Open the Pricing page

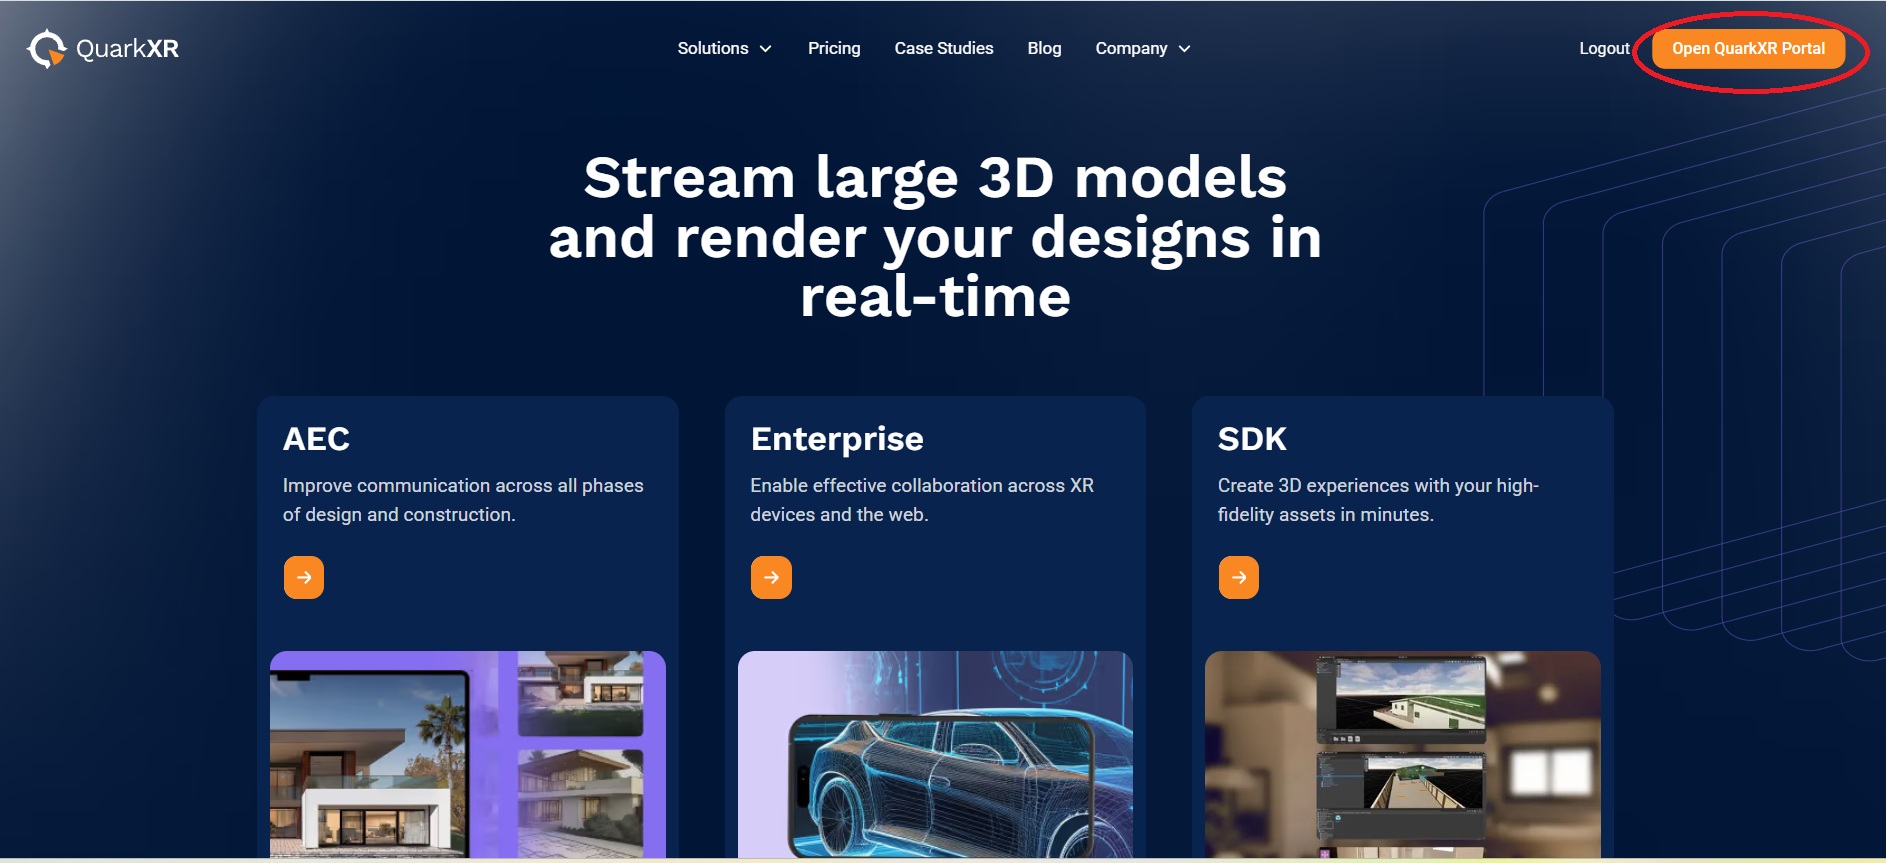(834, 48)
